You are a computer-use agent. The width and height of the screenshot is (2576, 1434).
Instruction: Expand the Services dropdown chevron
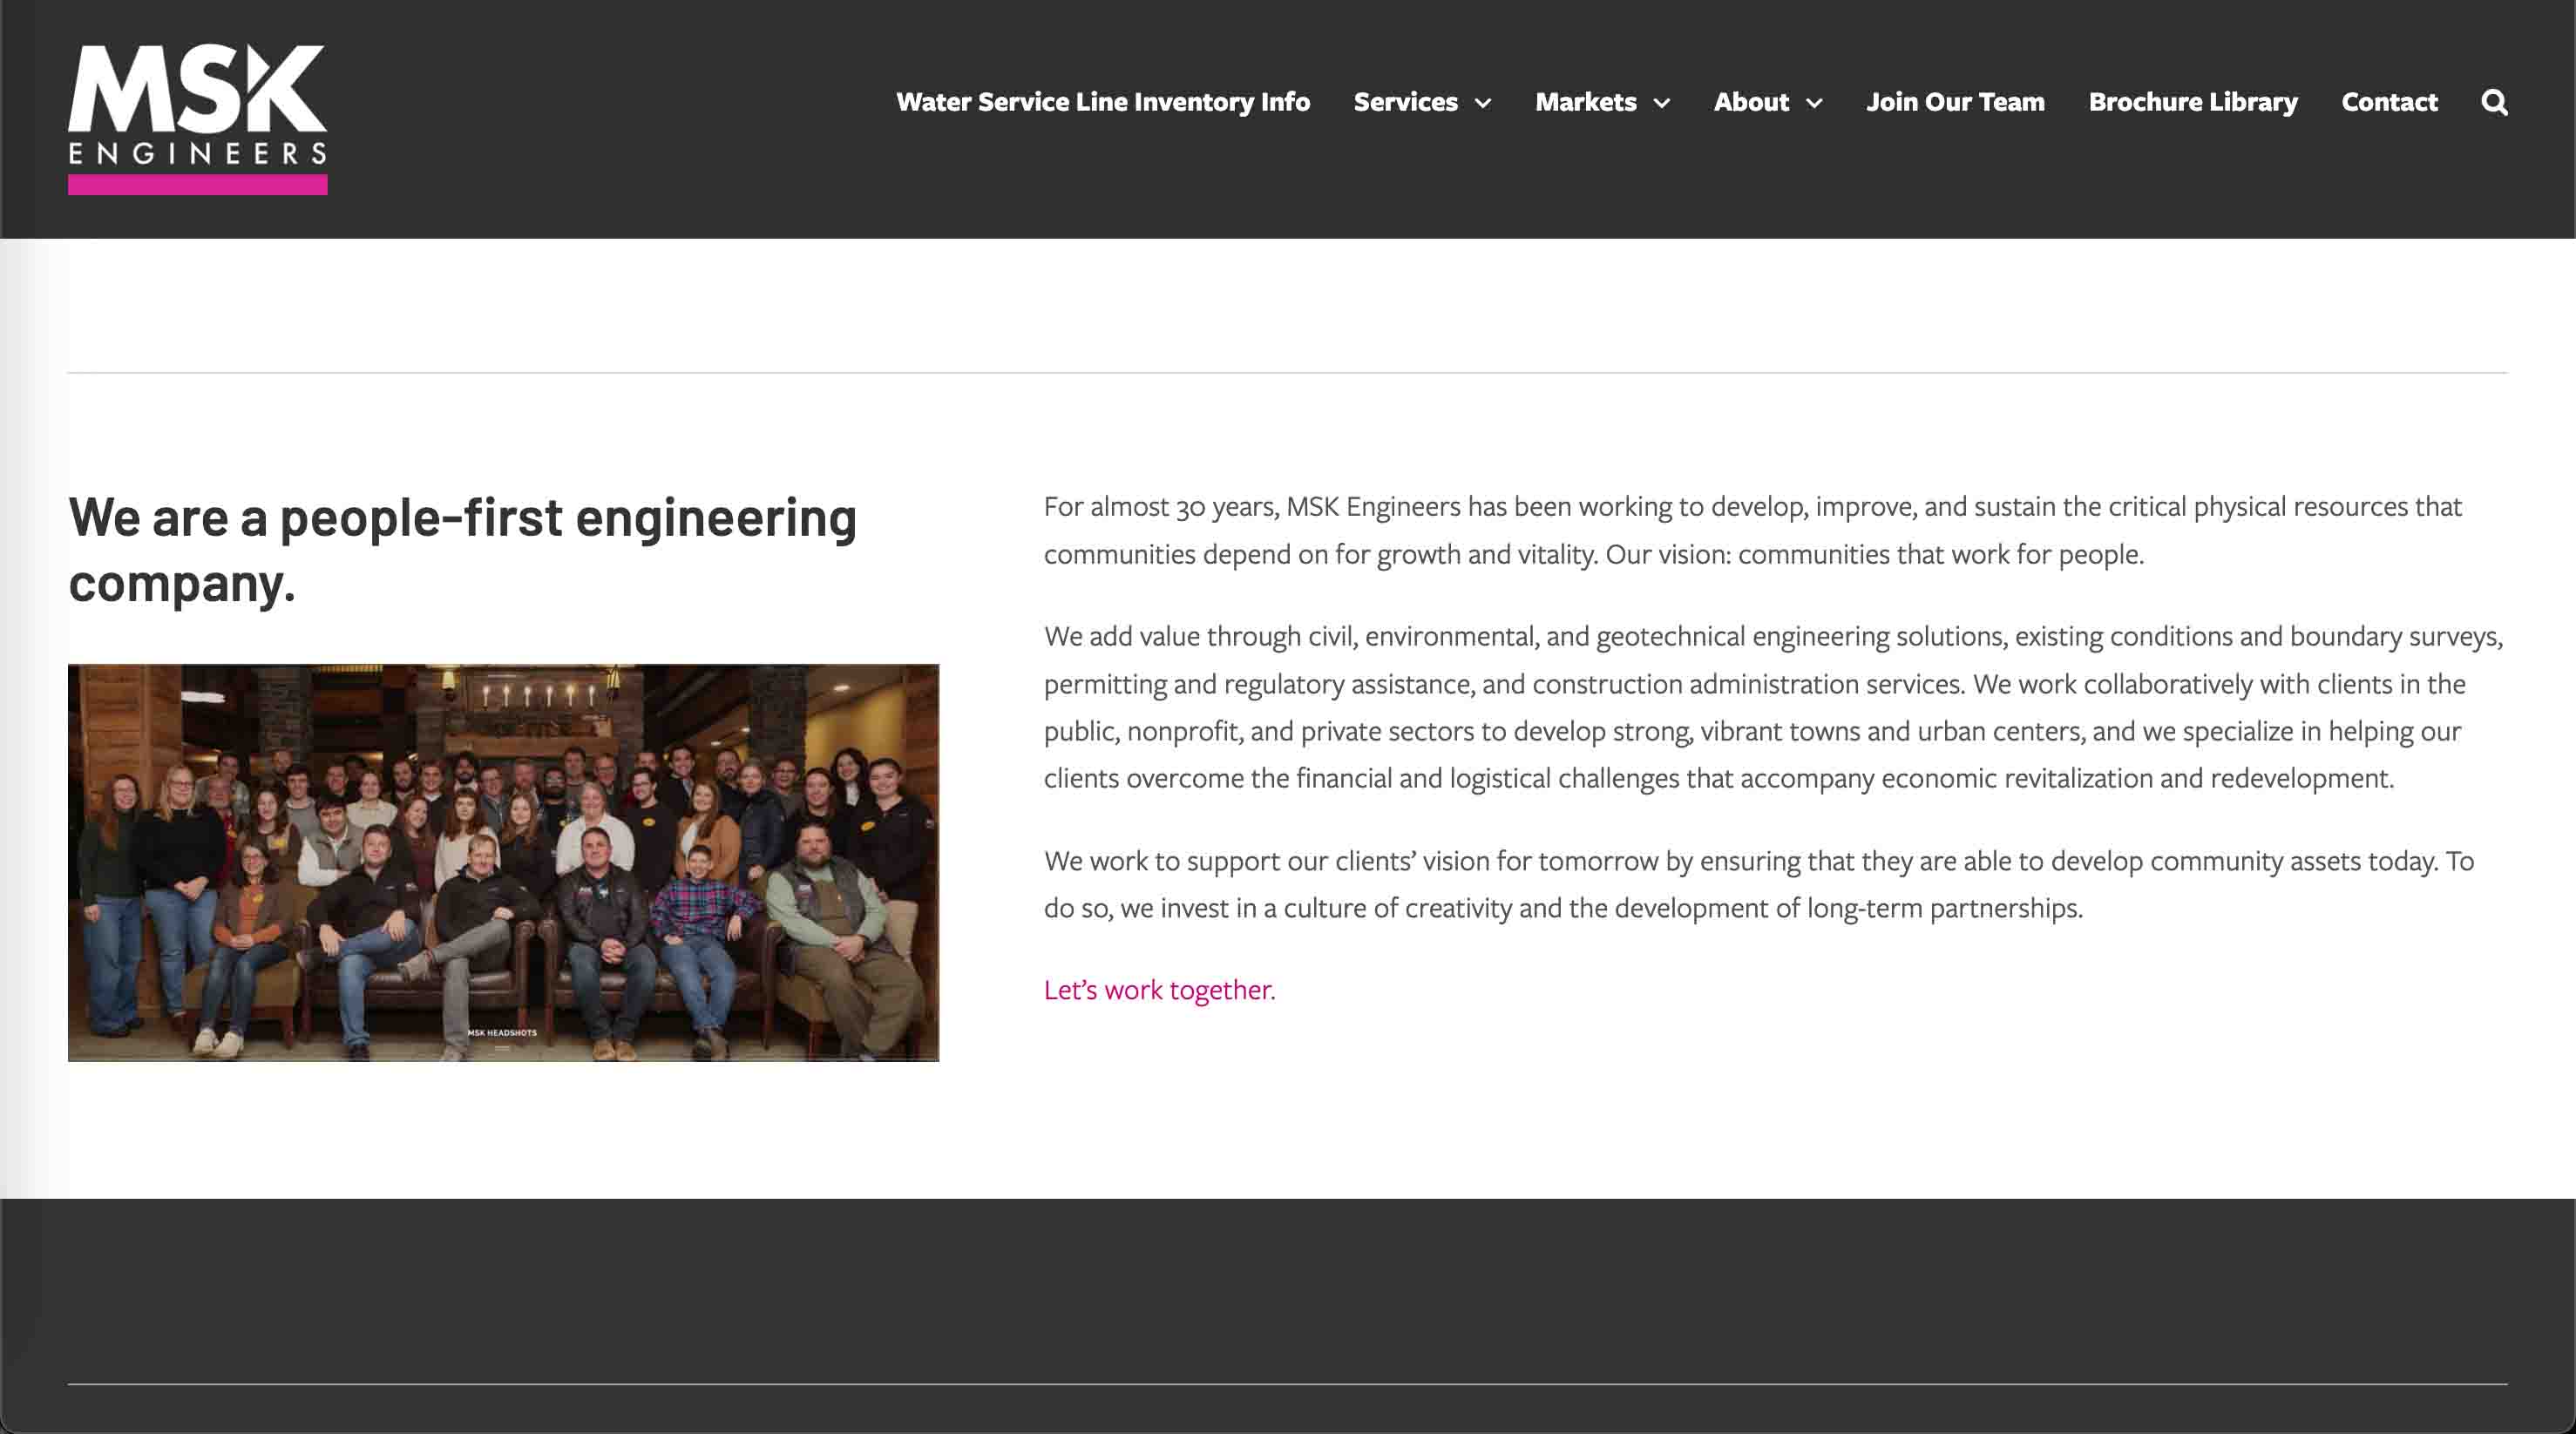[x=1483, y=103]
